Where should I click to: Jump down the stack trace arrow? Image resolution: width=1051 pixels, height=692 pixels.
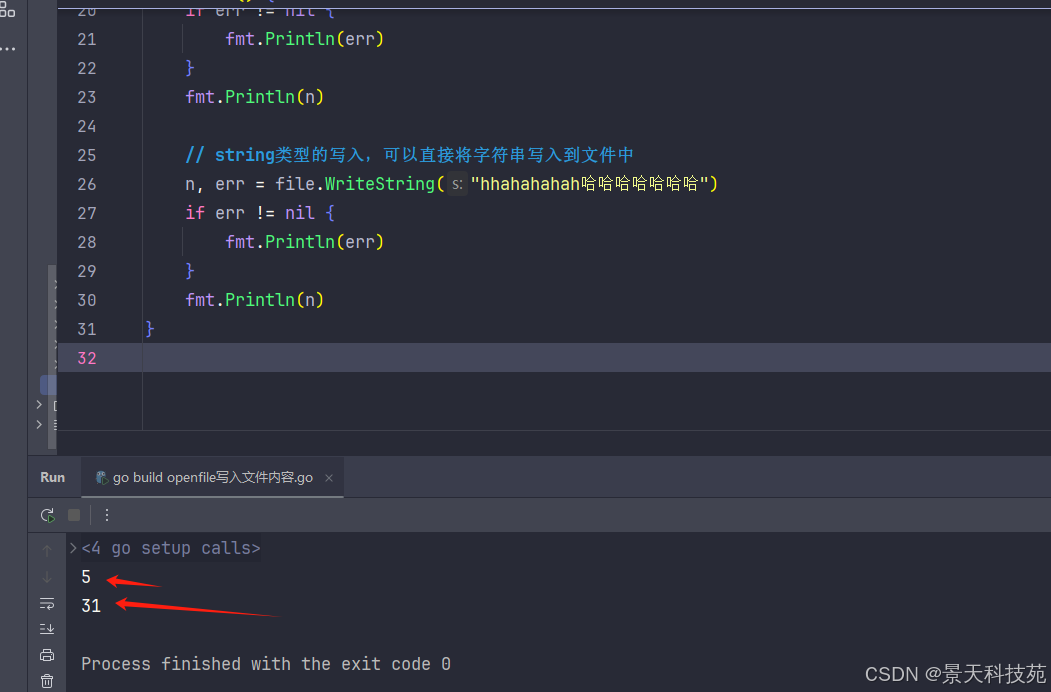tap(47, 577)
